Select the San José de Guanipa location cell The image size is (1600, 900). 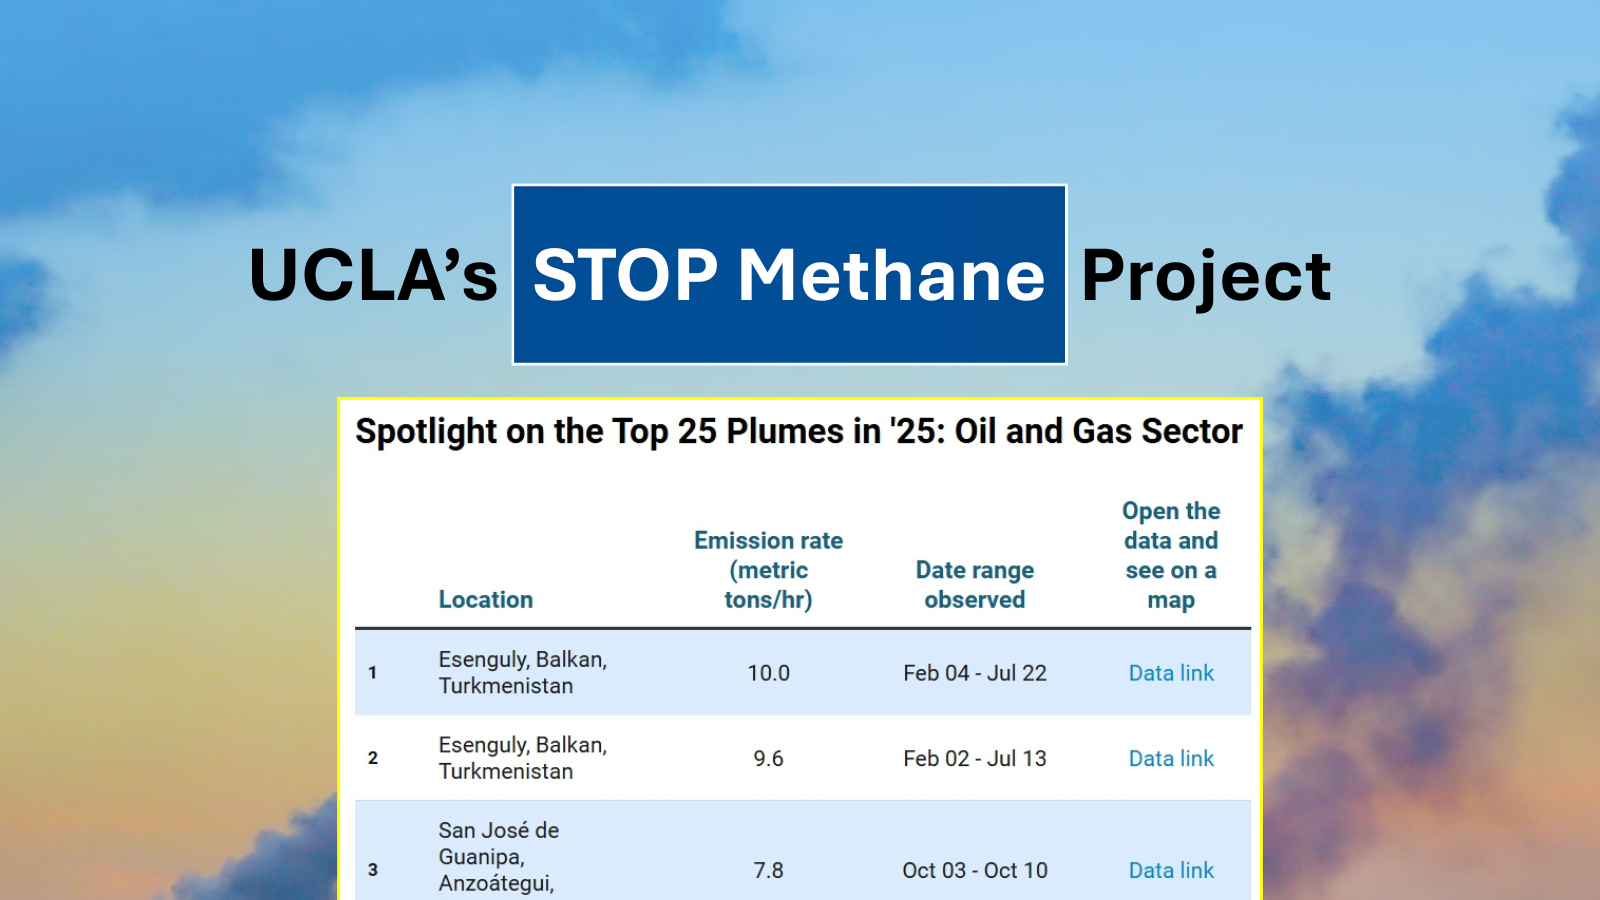498,857
